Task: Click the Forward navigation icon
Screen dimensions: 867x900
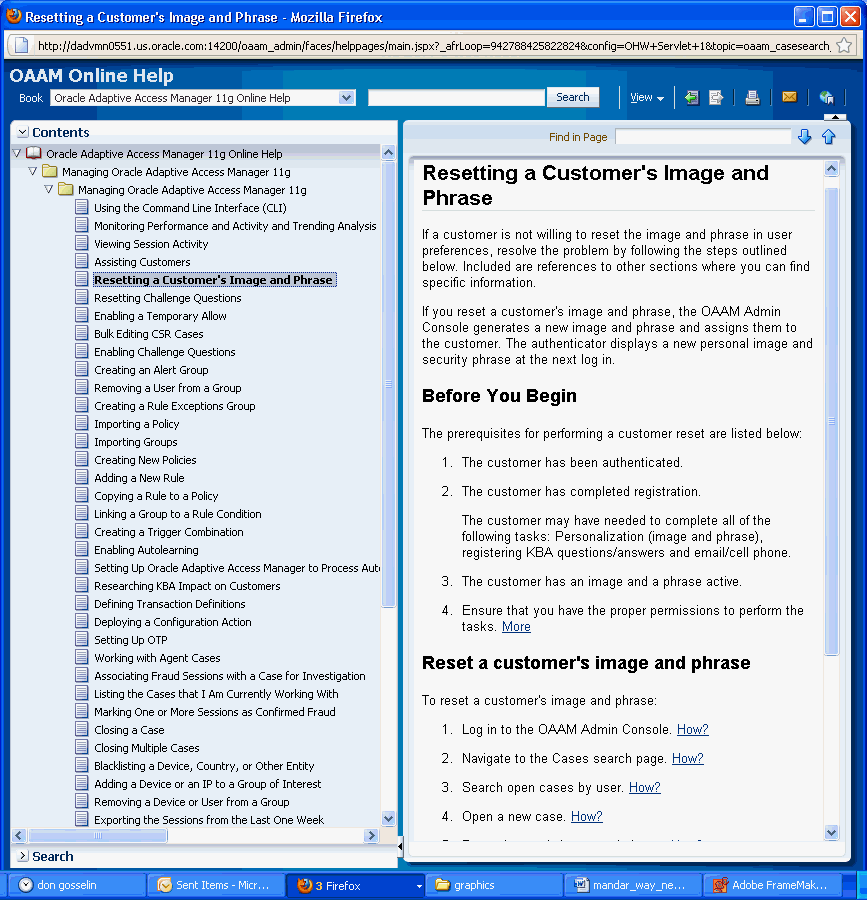Action: 716,97
